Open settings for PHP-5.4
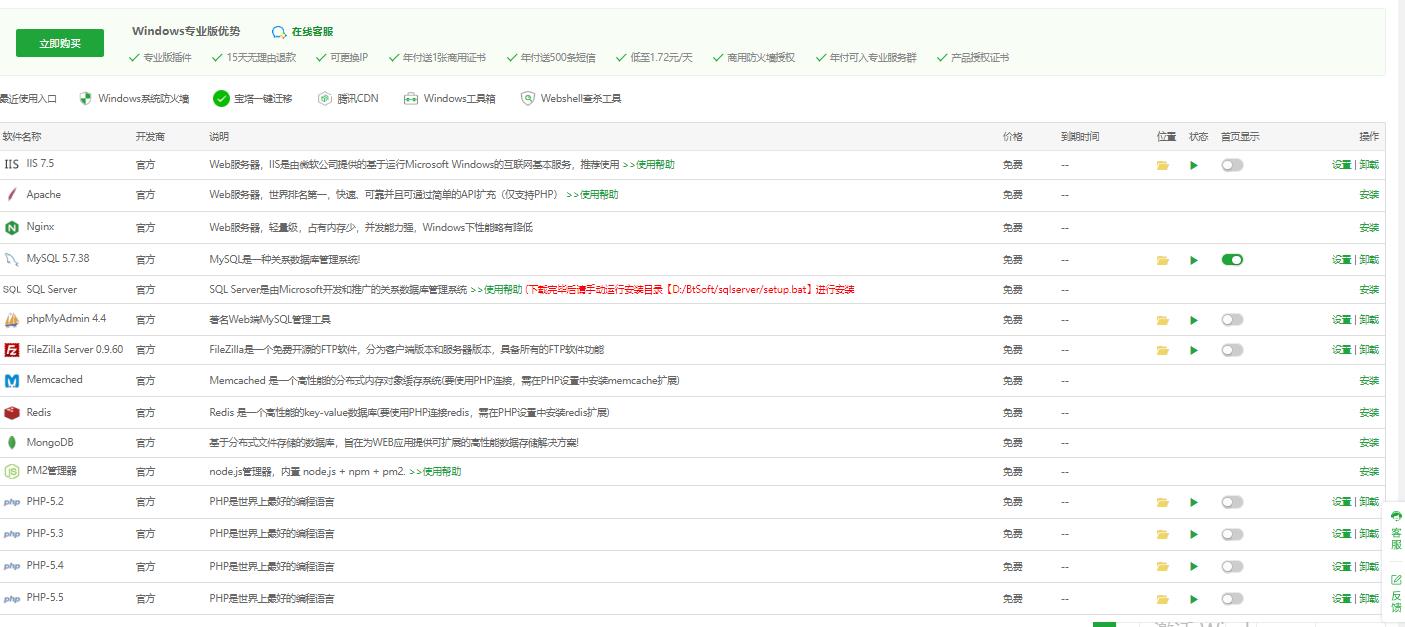 click(1341, 566)
